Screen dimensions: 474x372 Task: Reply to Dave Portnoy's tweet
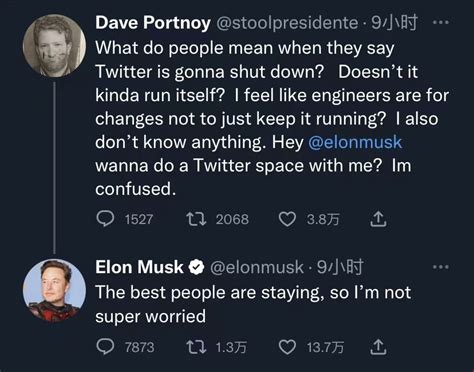pos(105,219)
